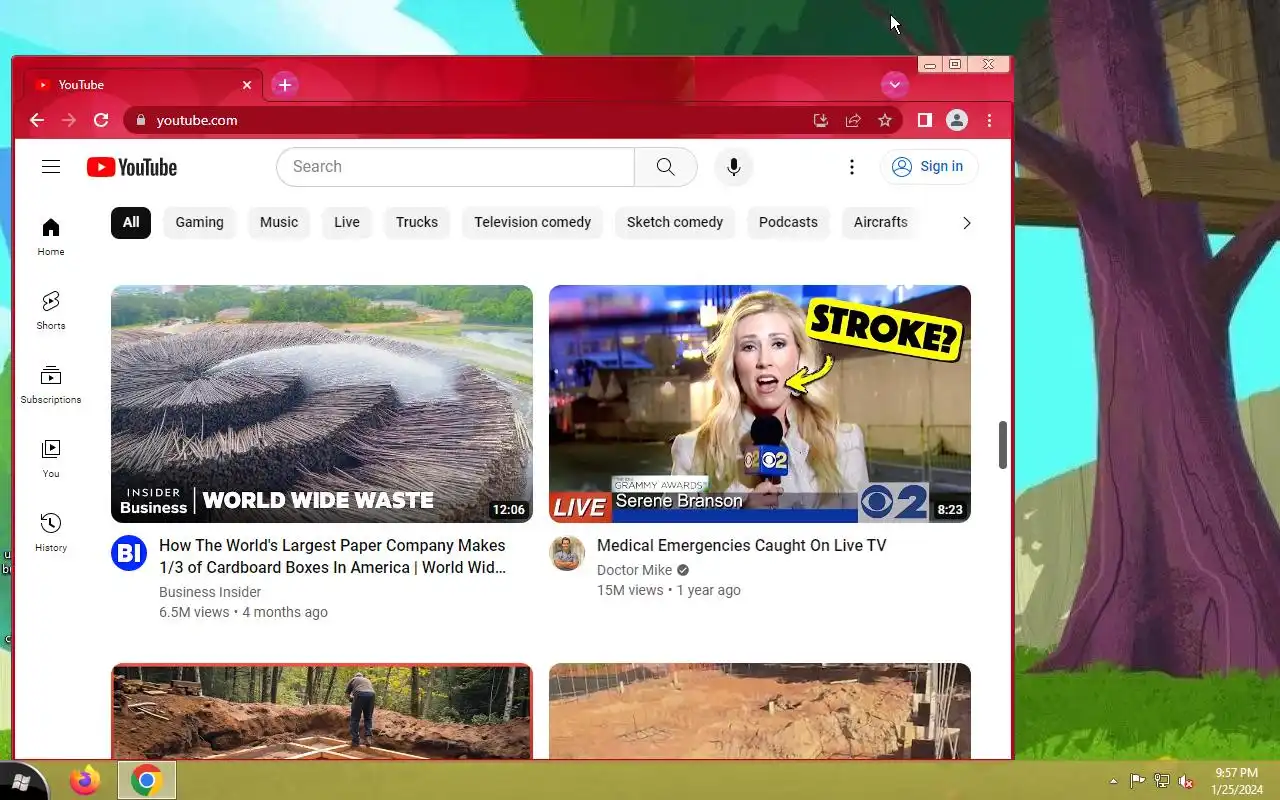The image size is (1280, 800).
Task: Click the YouTube browser tab
Action: tap(142, 85)
